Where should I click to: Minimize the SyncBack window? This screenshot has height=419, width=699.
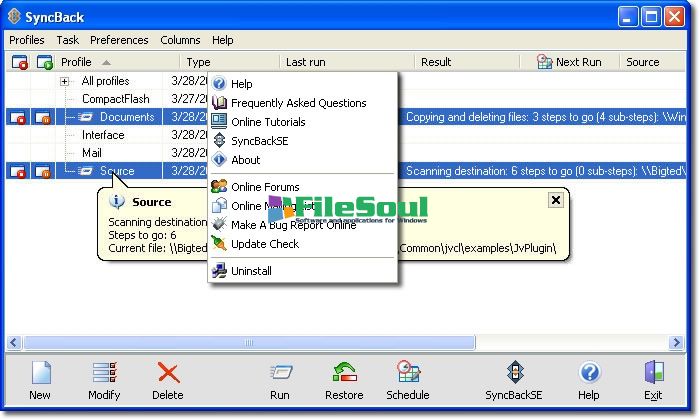(x=628, y=17)
